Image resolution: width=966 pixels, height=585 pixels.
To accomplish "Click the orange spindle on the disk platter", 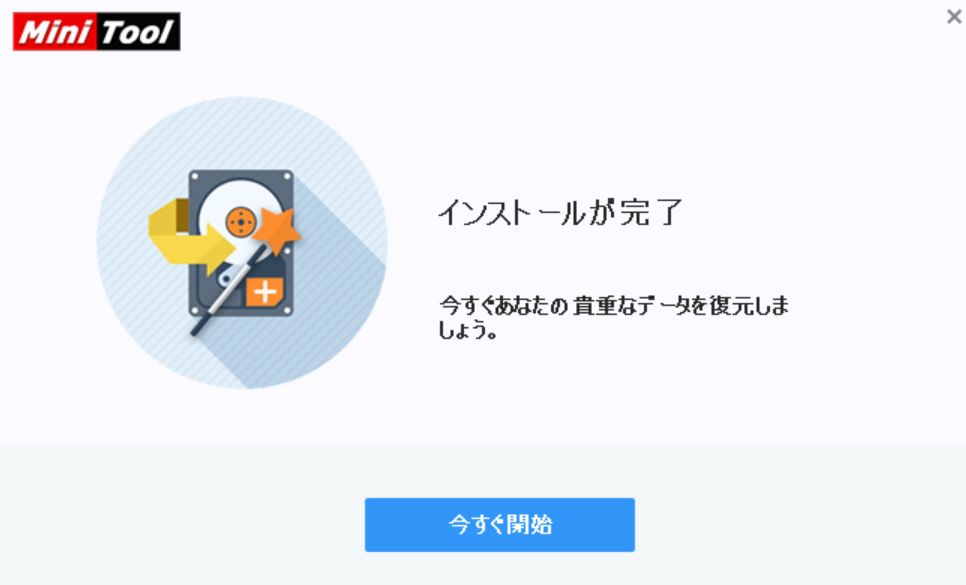I will tap(240, 222).
